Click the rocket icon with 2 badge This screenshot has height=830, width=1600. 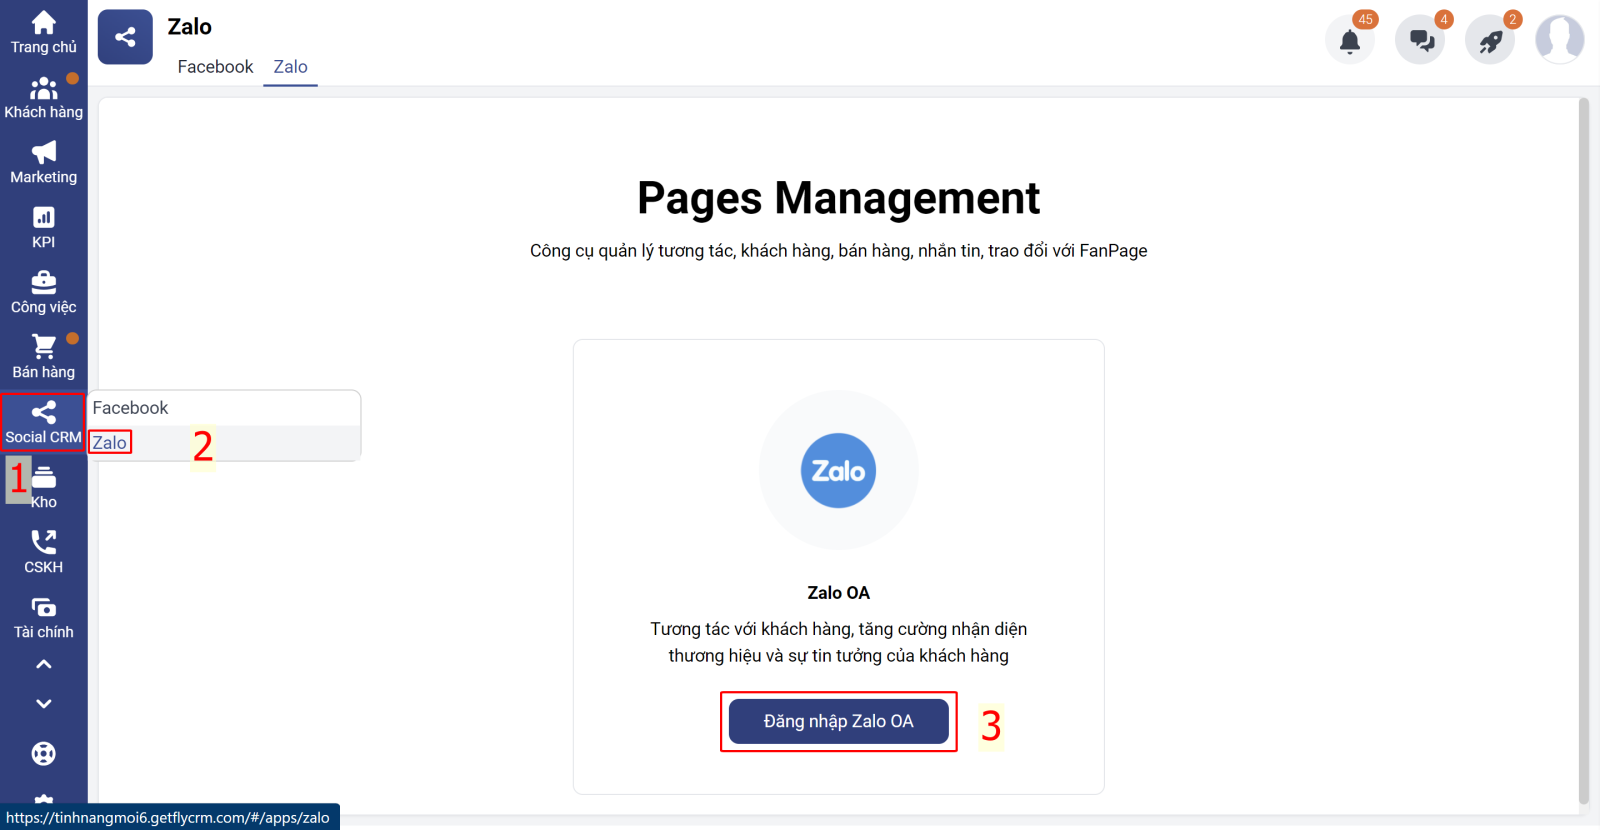pyautogui.click(x=1490, y=41)
